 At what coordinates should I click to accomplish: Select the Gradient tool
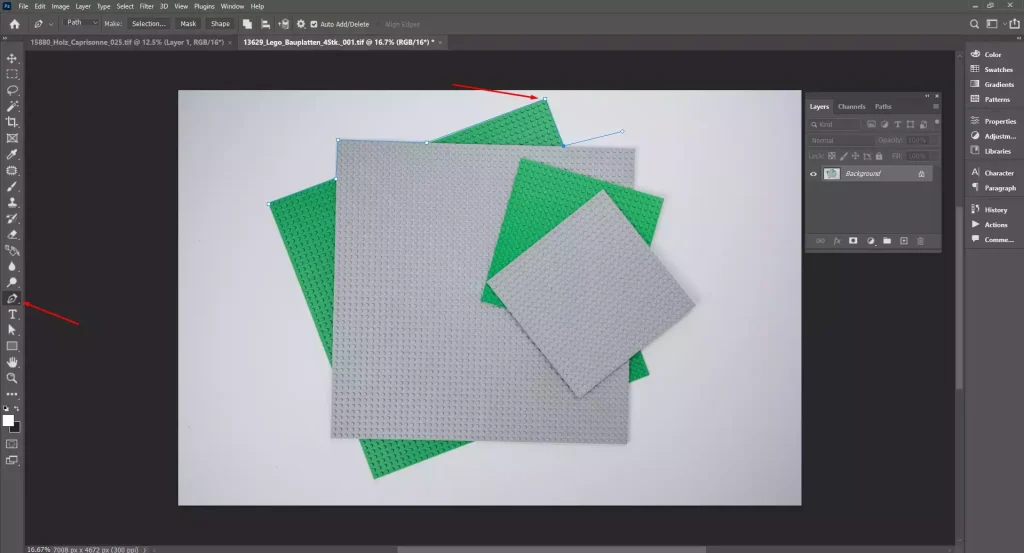(12, 250)
